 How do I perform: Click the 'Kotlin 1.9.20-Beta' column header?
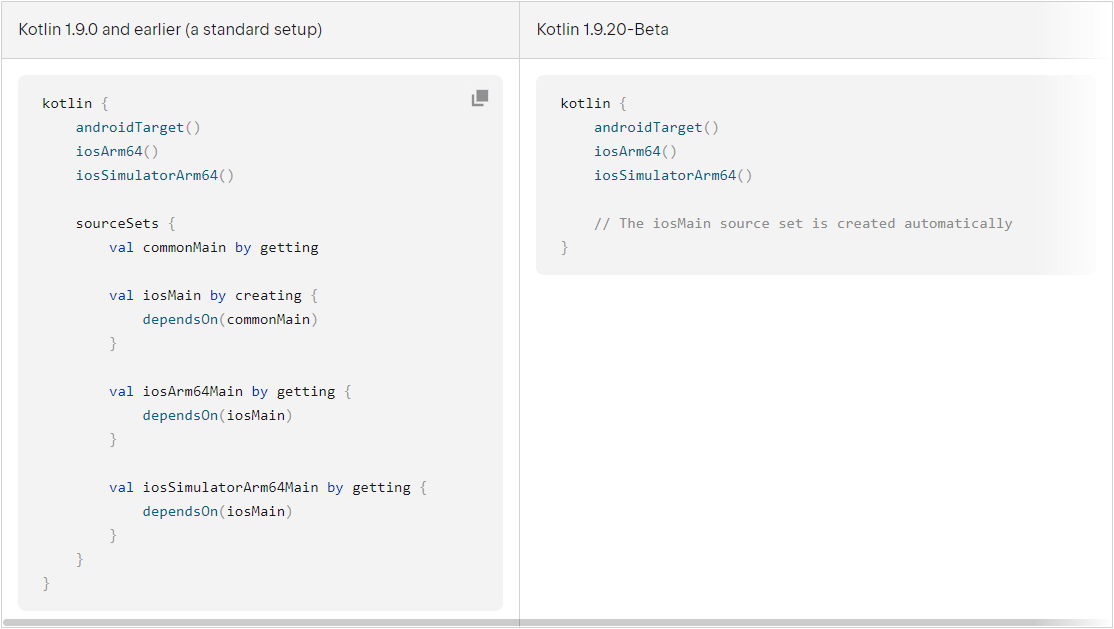[602, 30]
